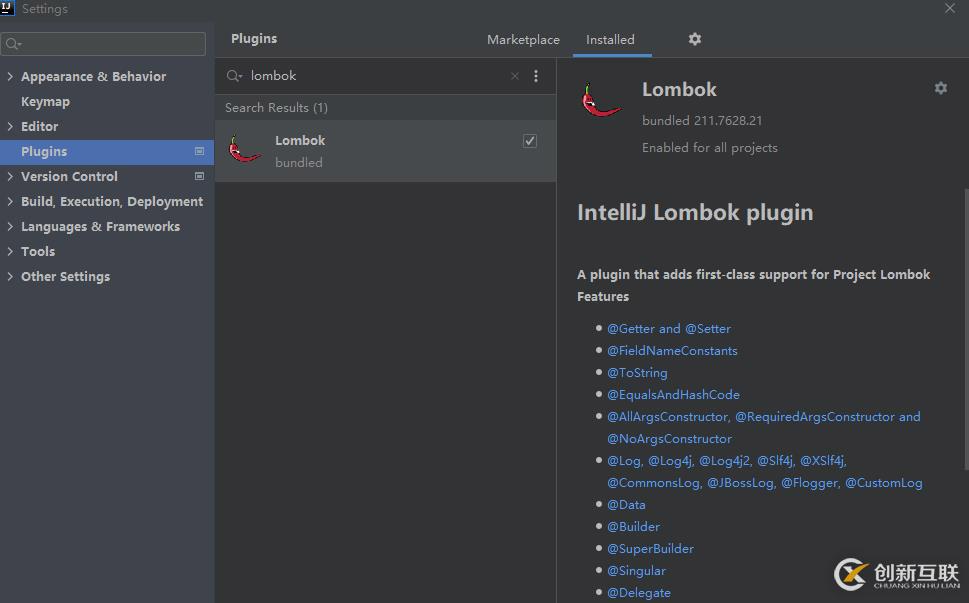The width and height of the screenshot is (969, 603).
Task: Expand the Editor settings section
Action: tap(10, 126)
